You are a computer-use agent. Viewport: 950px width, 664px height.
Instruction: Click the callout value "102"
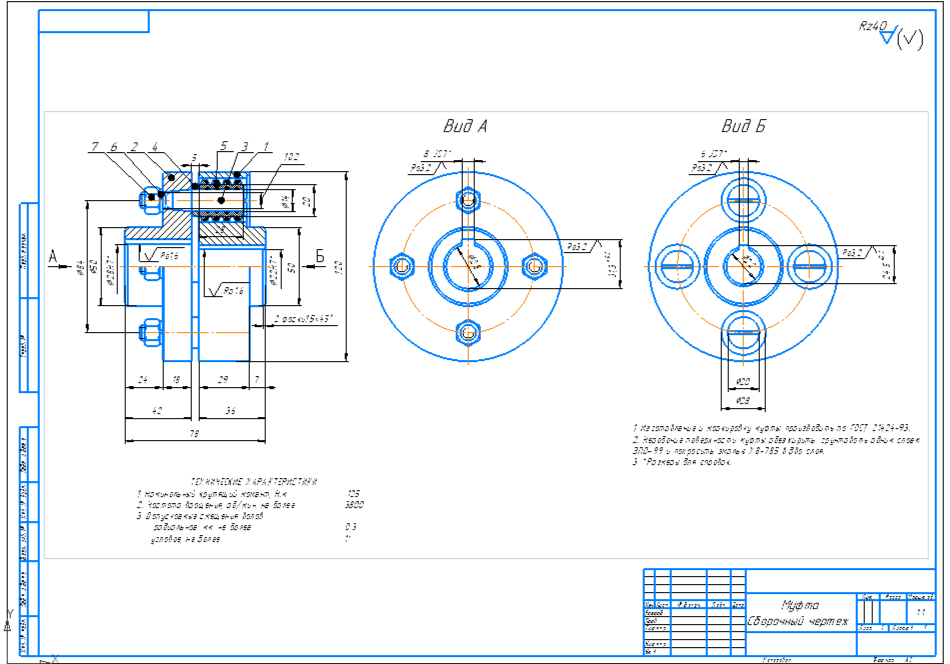click(x=291, y=157)
